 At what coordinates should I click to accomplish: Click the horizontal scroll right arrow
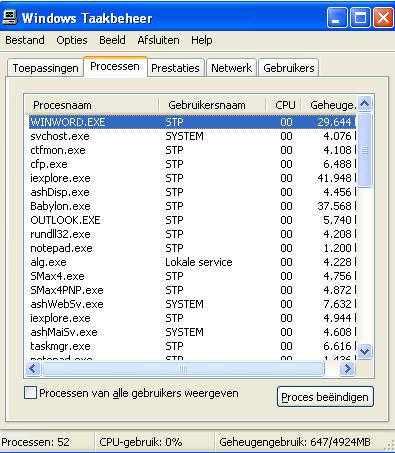348,369
